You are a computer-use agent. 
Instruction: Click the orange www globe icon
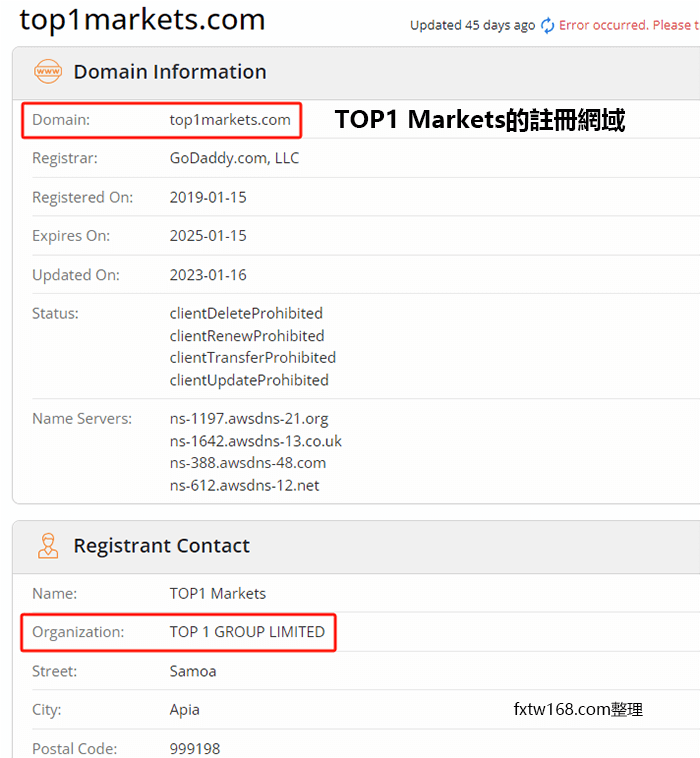(x=48, y=72)
